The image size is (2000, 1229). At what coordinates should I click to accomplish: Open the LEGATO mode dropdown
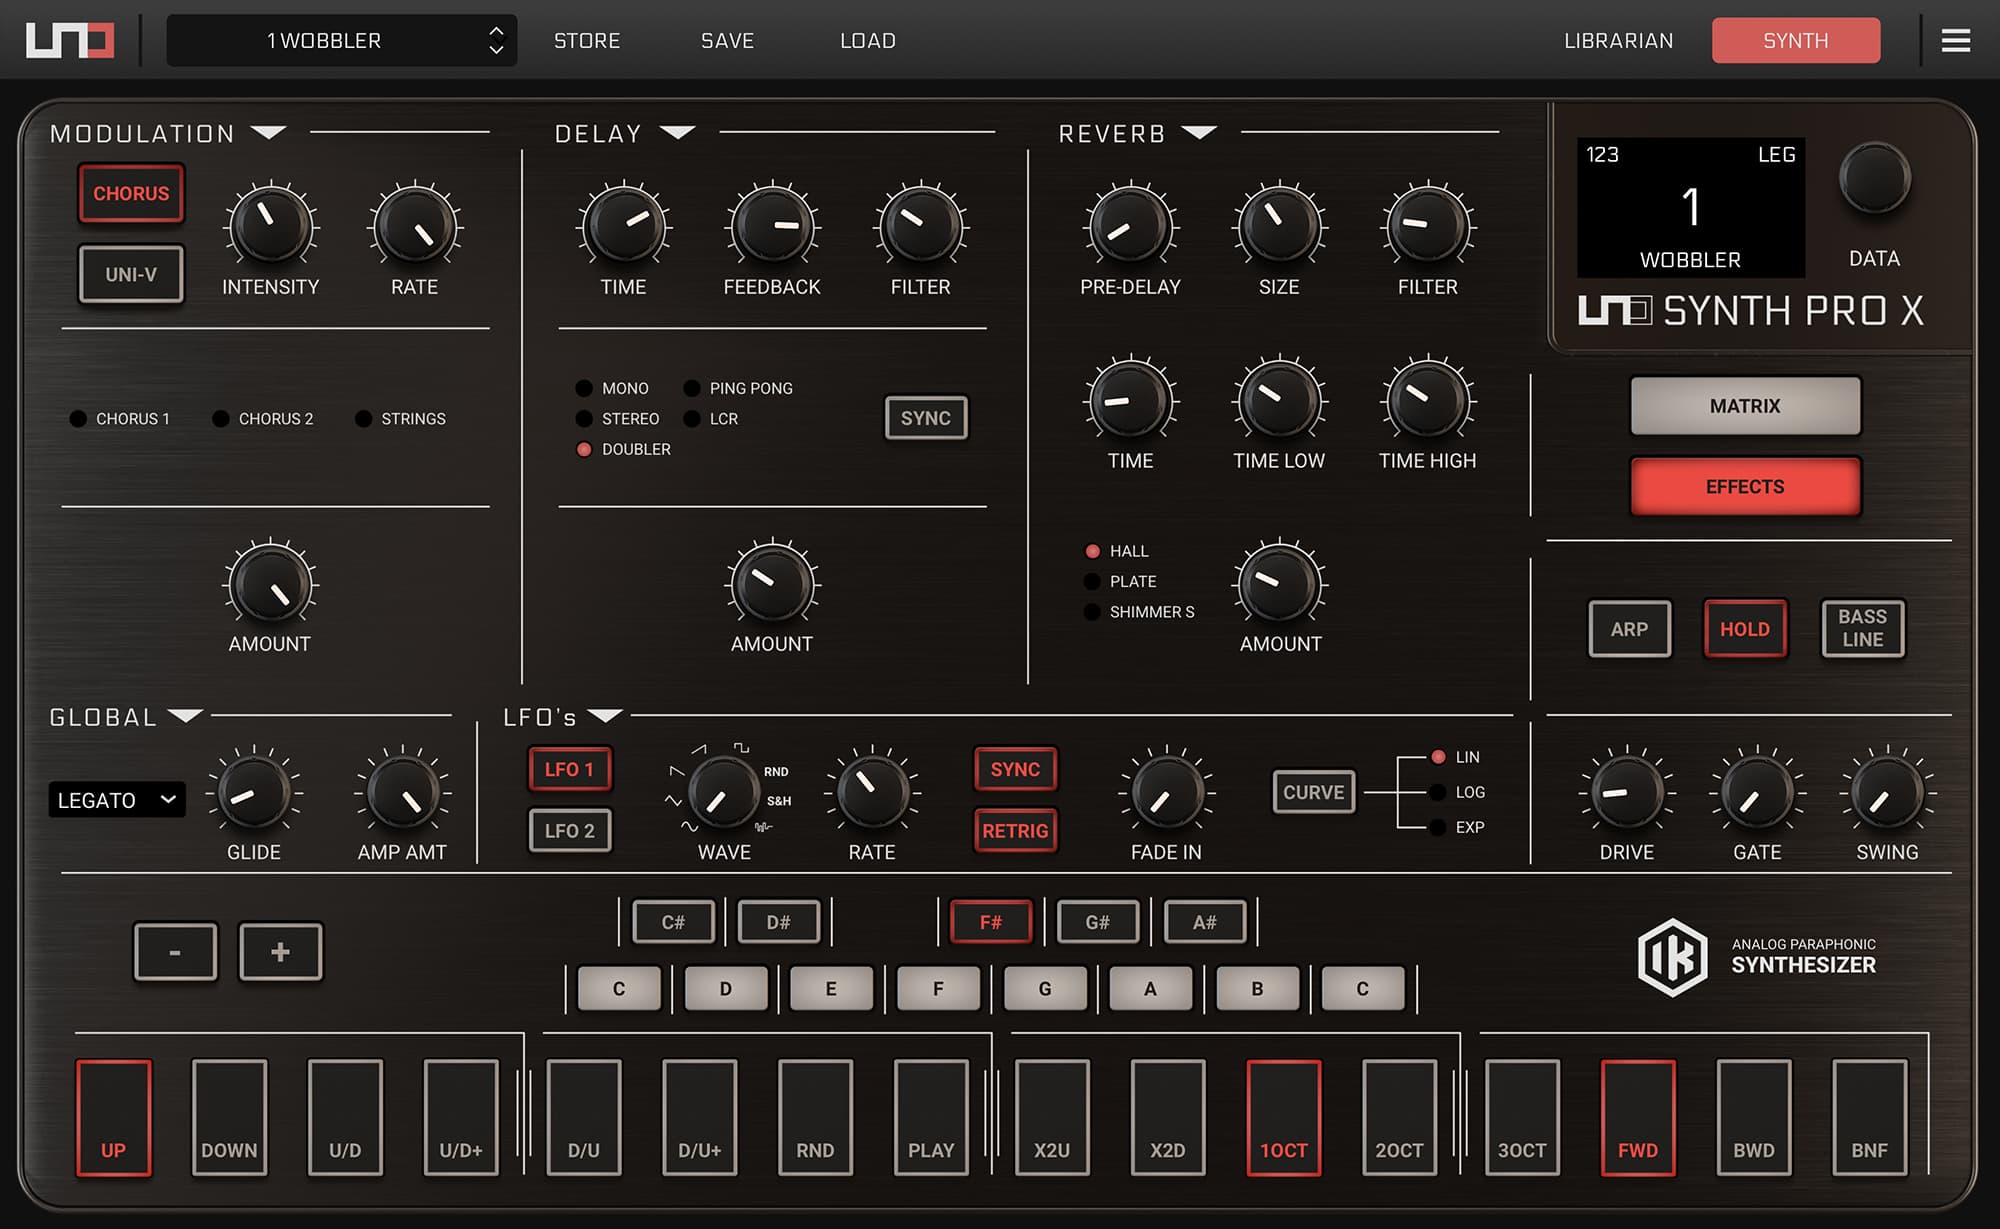[x=116, y=800]
